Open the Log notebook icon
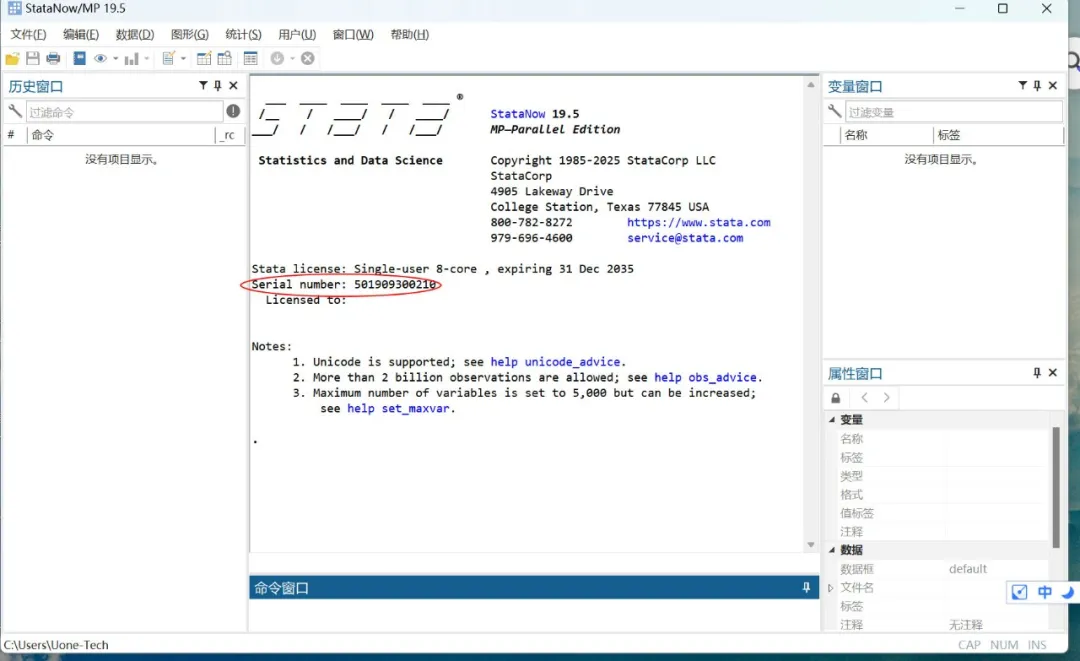 [80, 59]
